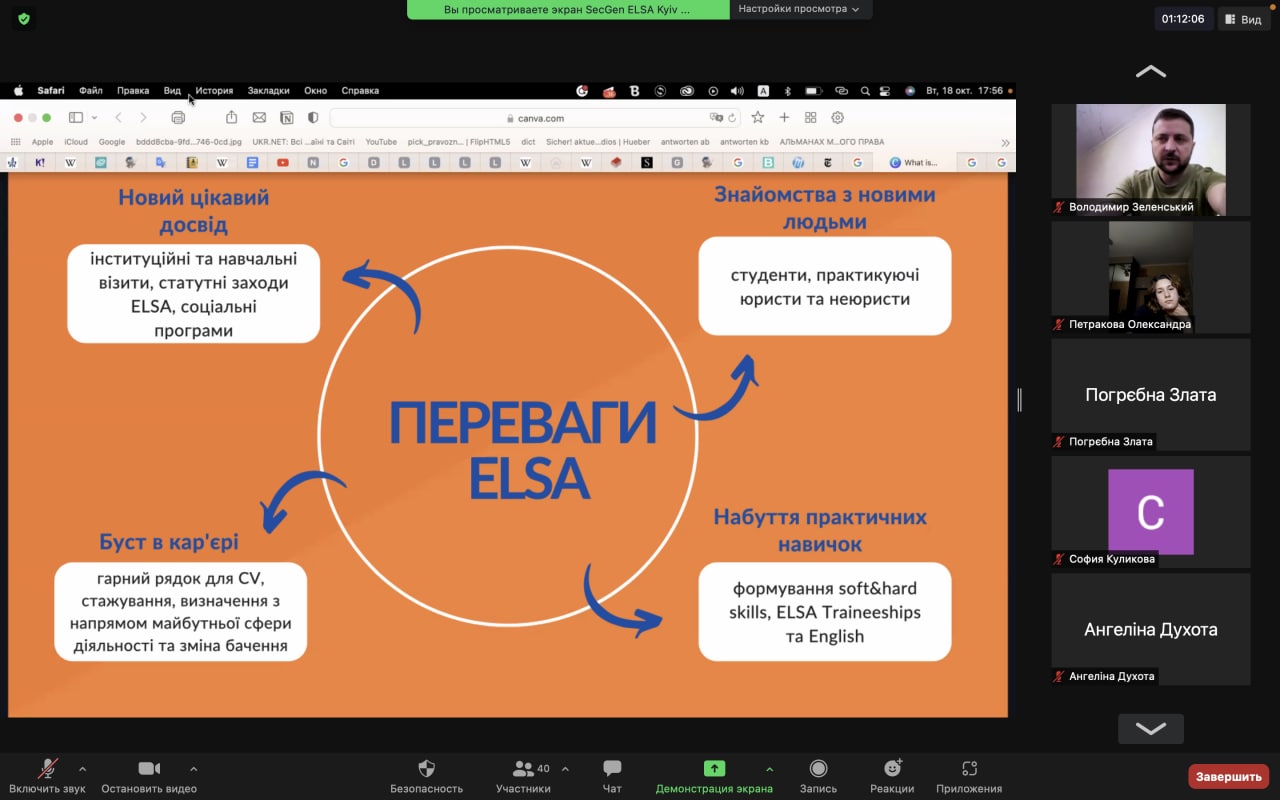Open the Закладки menu
This screenshot has width=1280, height=800.
pos(268,90)
